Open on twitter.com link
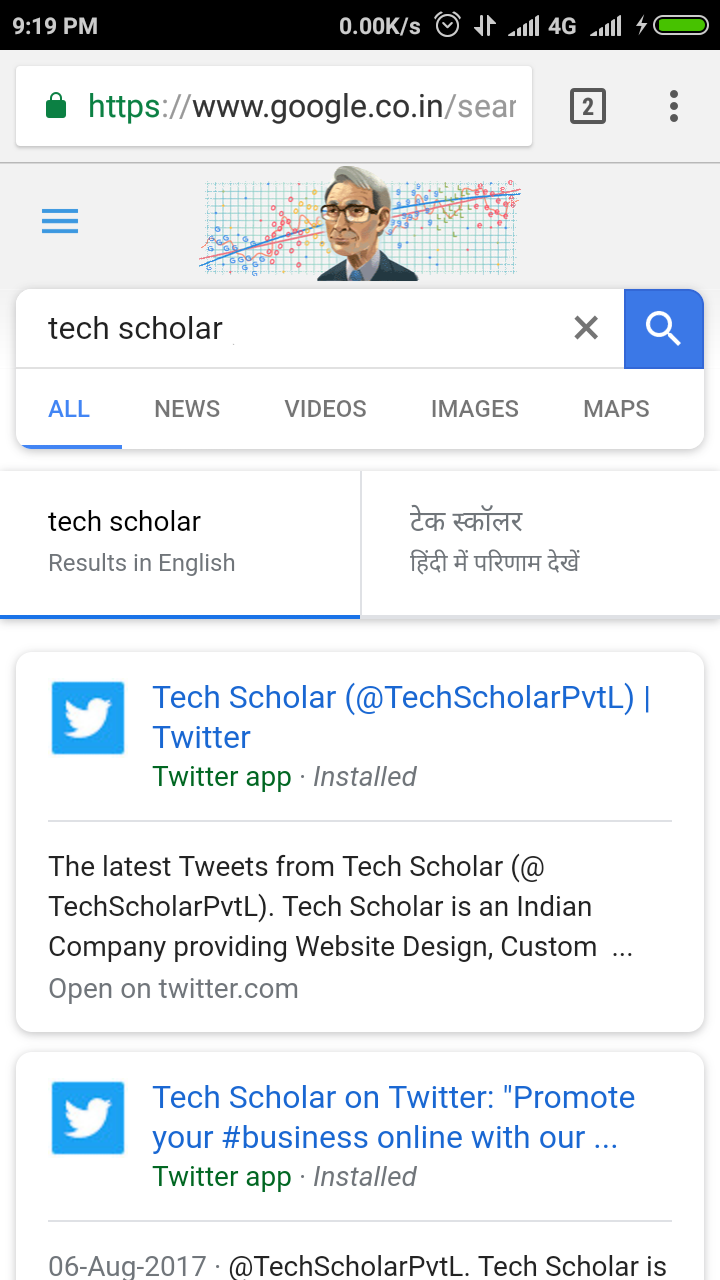The width and height of the screenshot is (720, 1280). click(173, 989)
